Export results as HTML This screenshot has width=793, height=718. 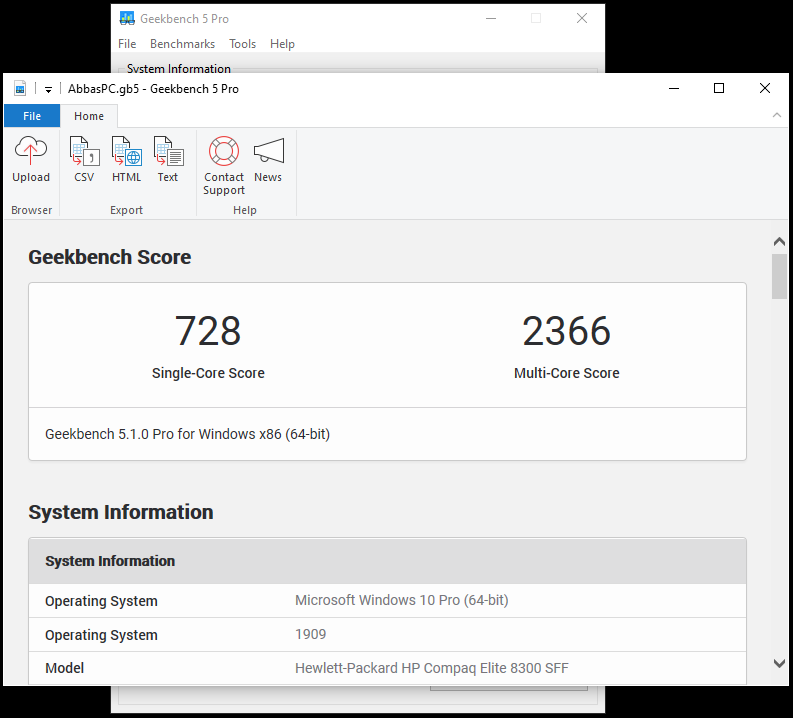coord(126,159)
